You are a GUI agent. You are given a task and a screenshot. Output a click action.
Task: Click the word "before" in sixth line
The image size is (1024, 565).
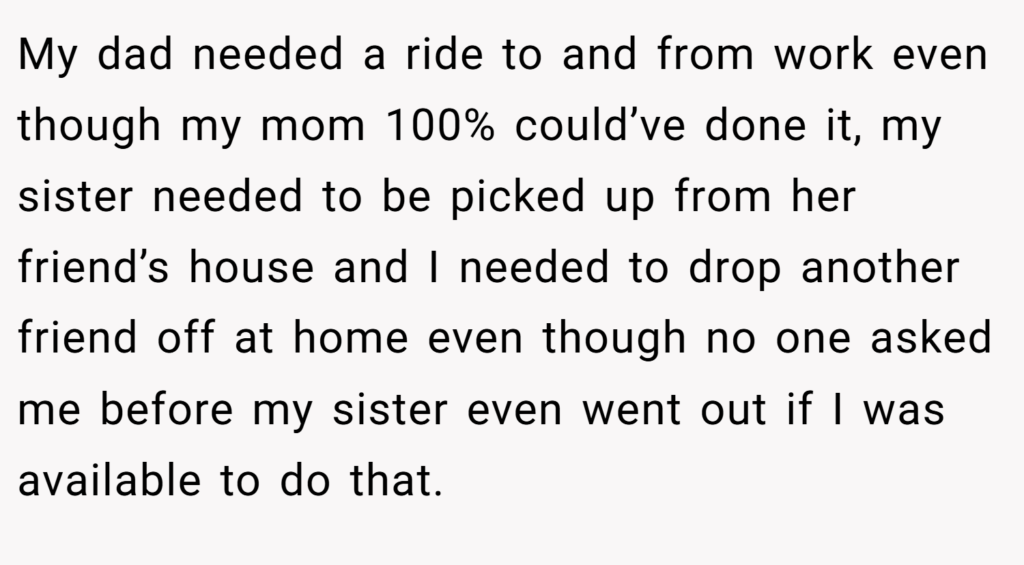click(167, 410)
